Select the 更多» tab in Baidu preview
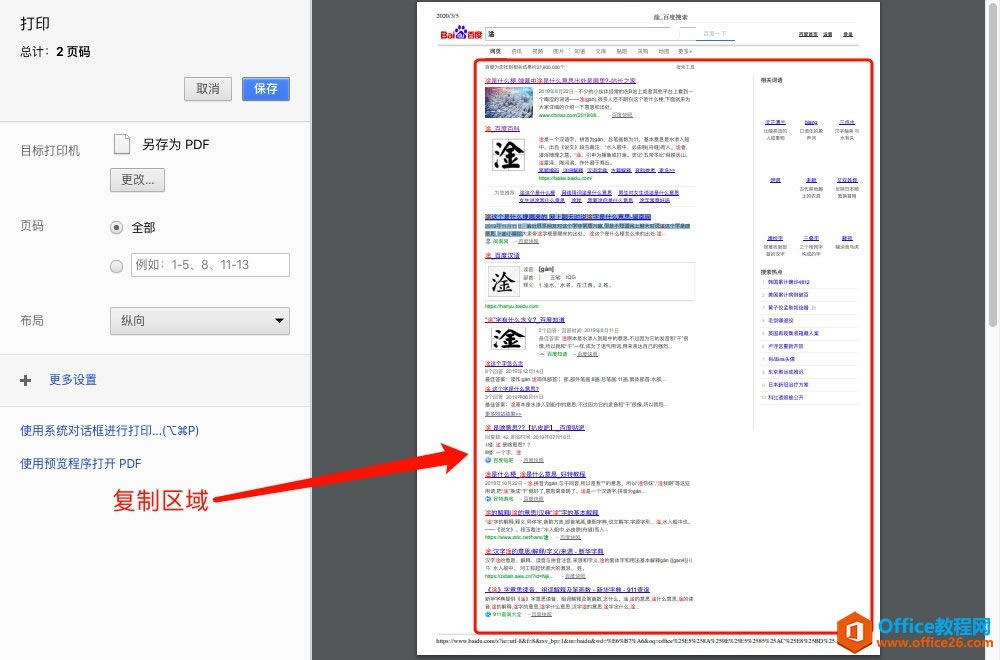This screenshot has height=660, width=1000. 684,50
